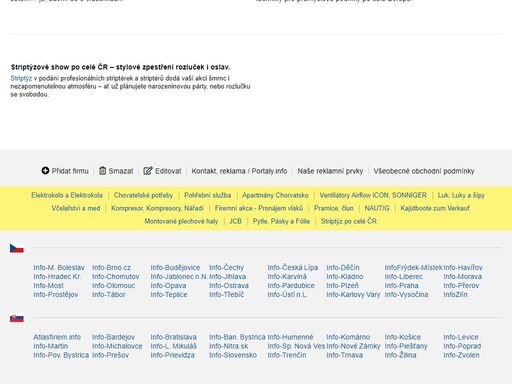This screenshot has height=384, width=512.
Task: Open Info-Hradec Kr. link
Action: tap(57, 277)
